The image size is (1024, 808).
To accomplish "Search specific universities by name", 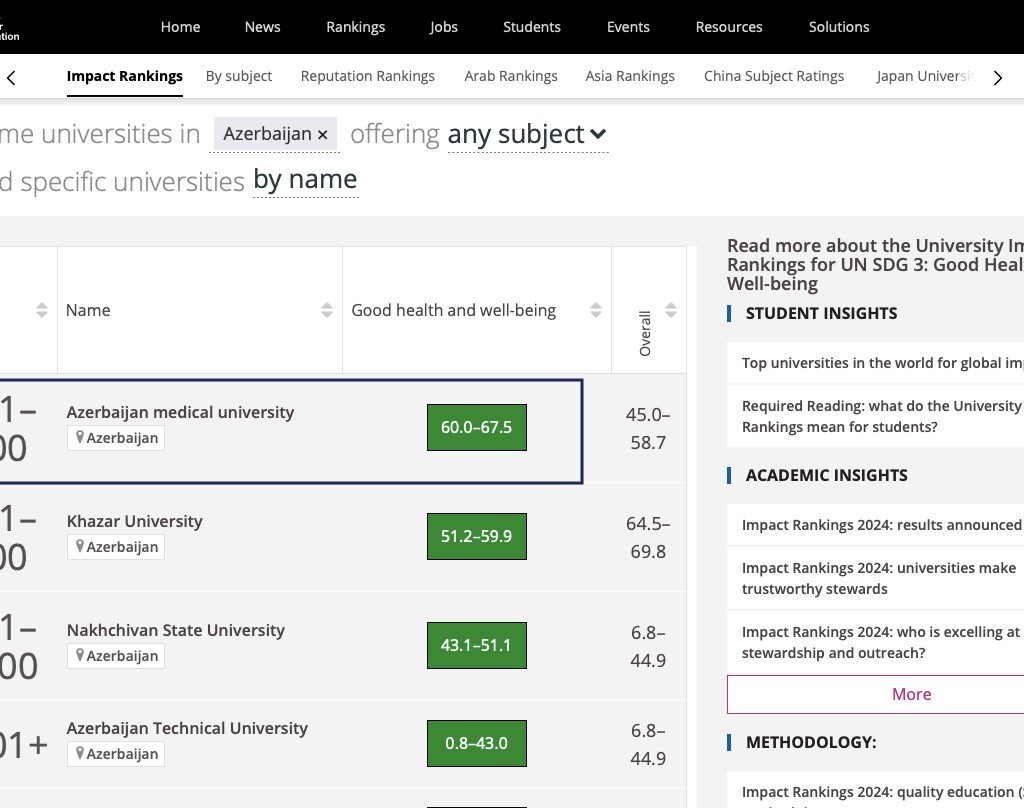I will coord(305,180).
